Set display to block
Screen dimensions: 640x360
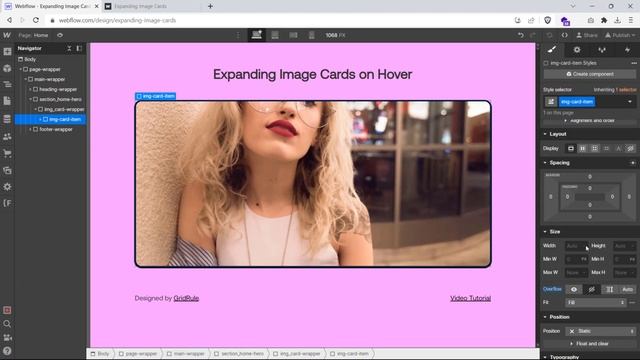571,149
